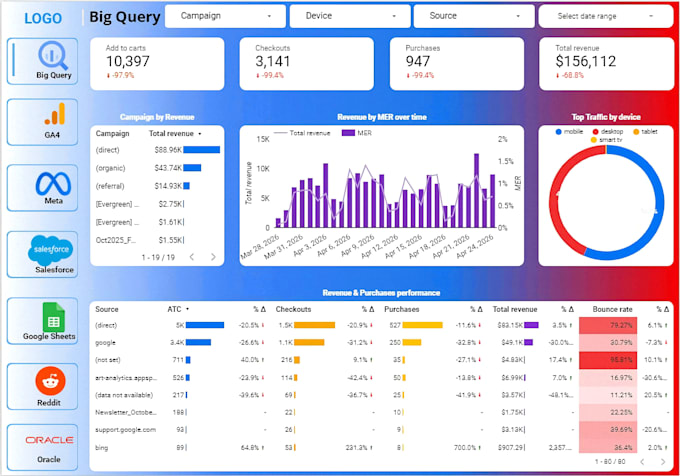Image resolution: width=680 pixels, height=476 pixels.
Task: Click the Purchases column header
Action: coord(402,309)
